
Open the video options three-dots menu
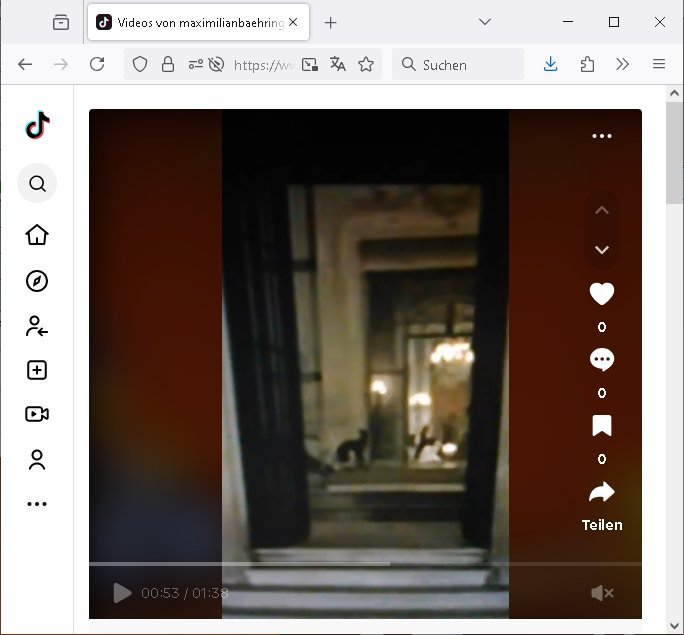(602, 136)
